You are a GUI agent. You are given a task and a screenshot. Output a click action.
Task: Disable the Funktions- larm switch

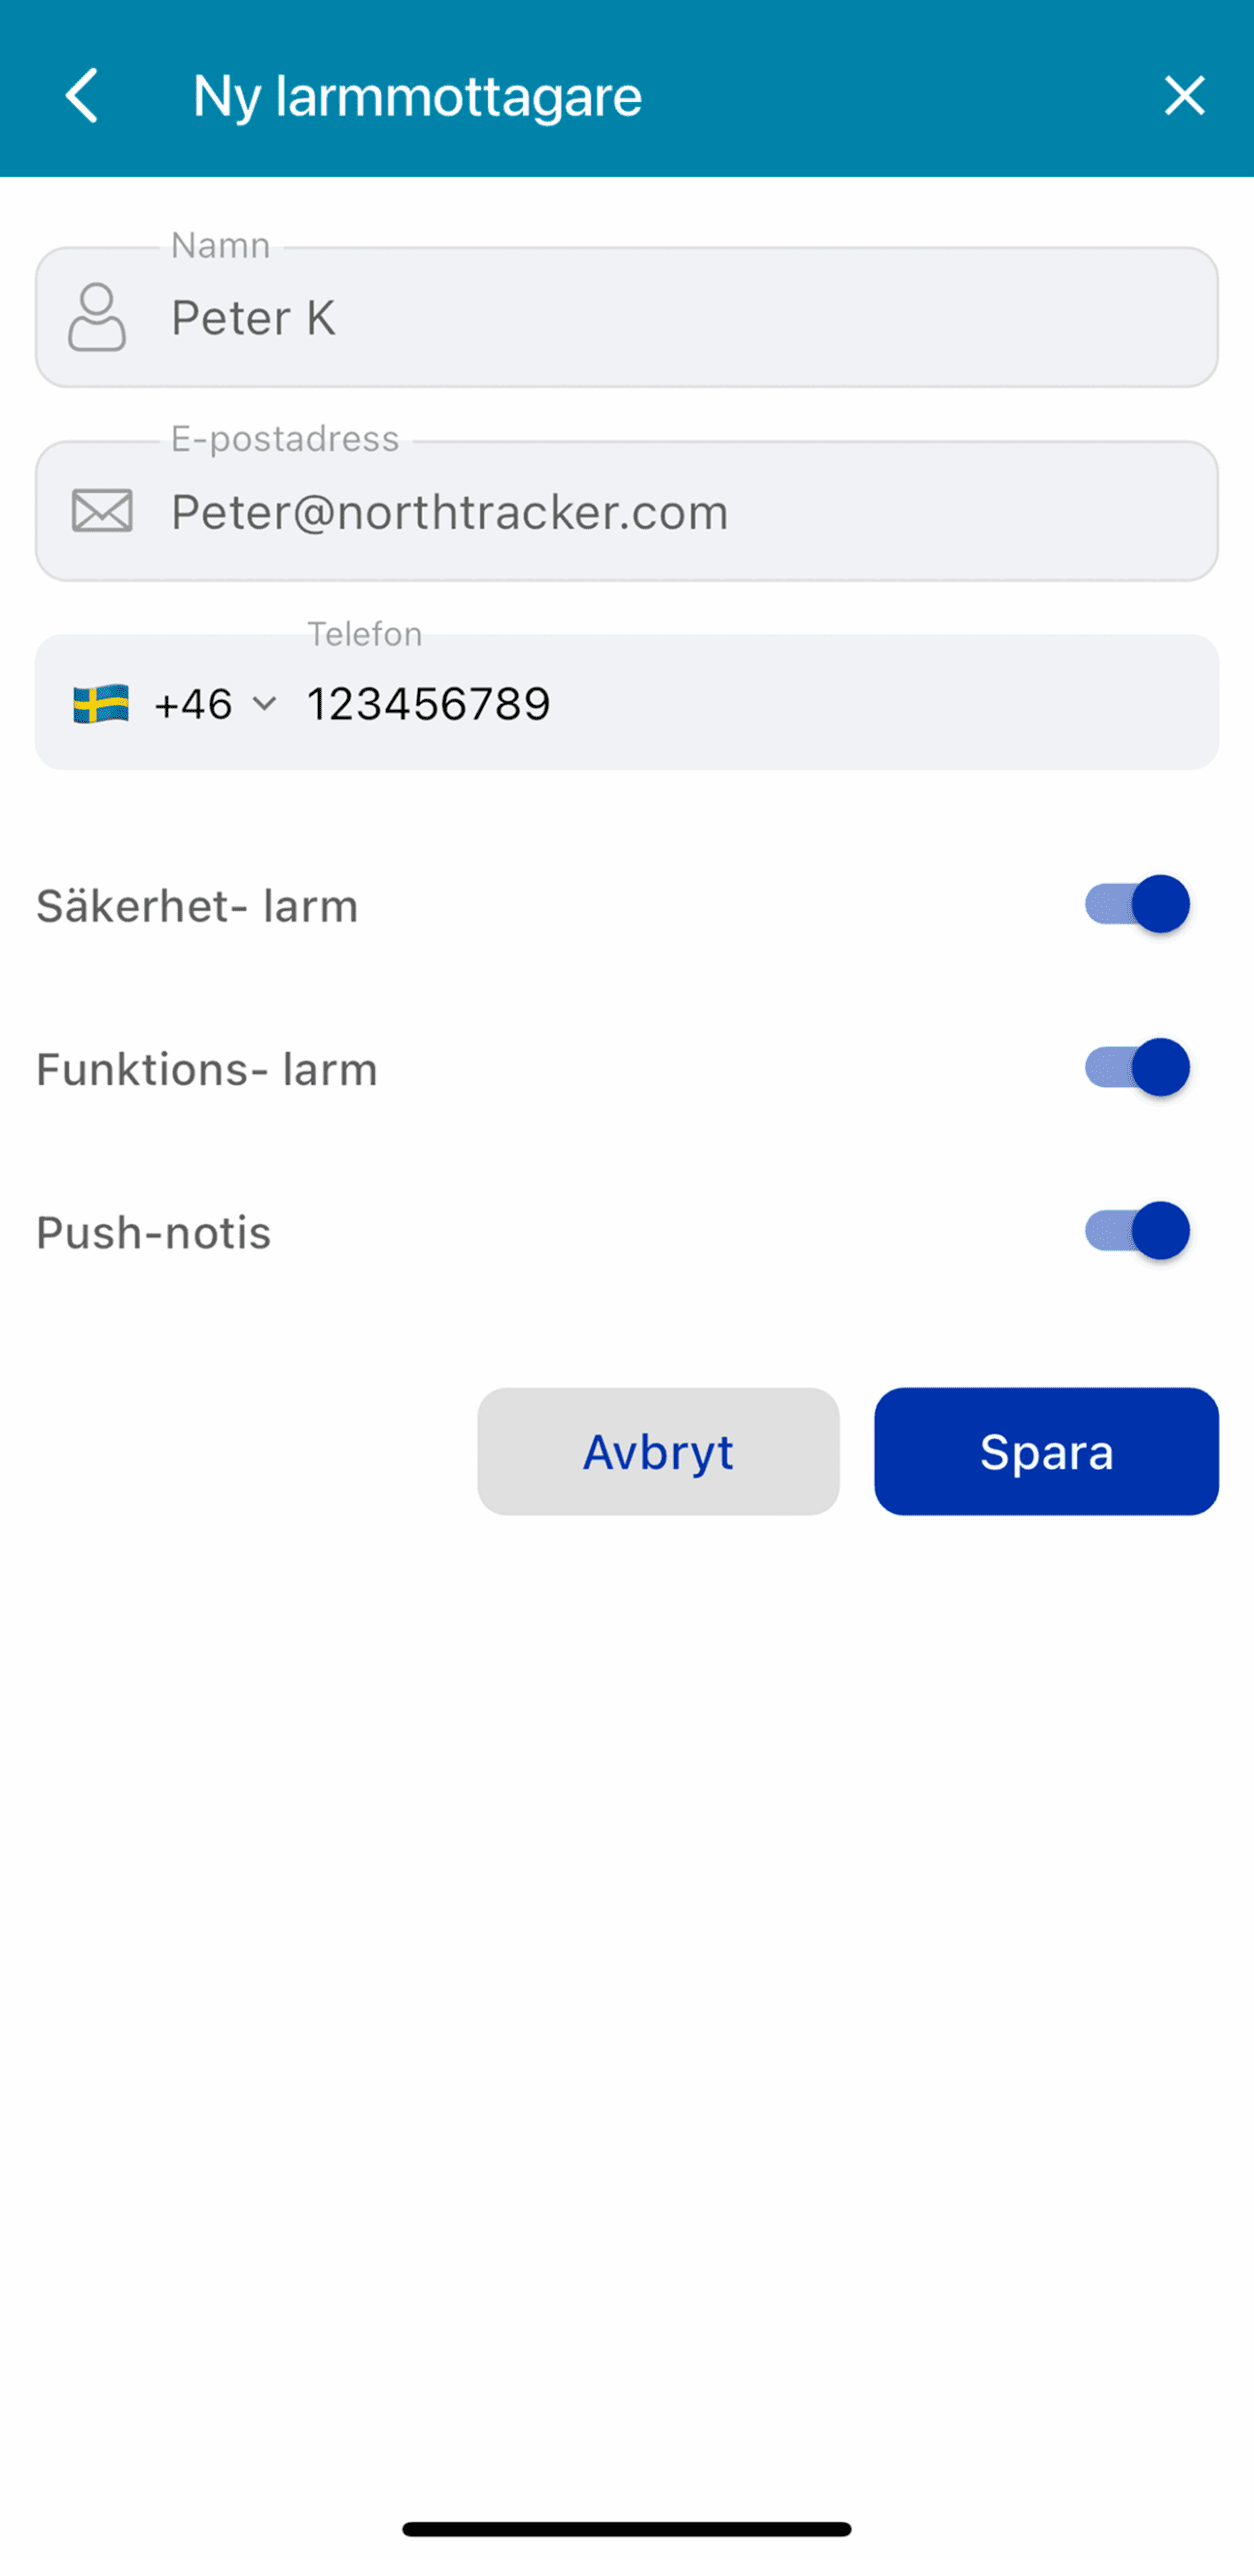point(1137,1067)
